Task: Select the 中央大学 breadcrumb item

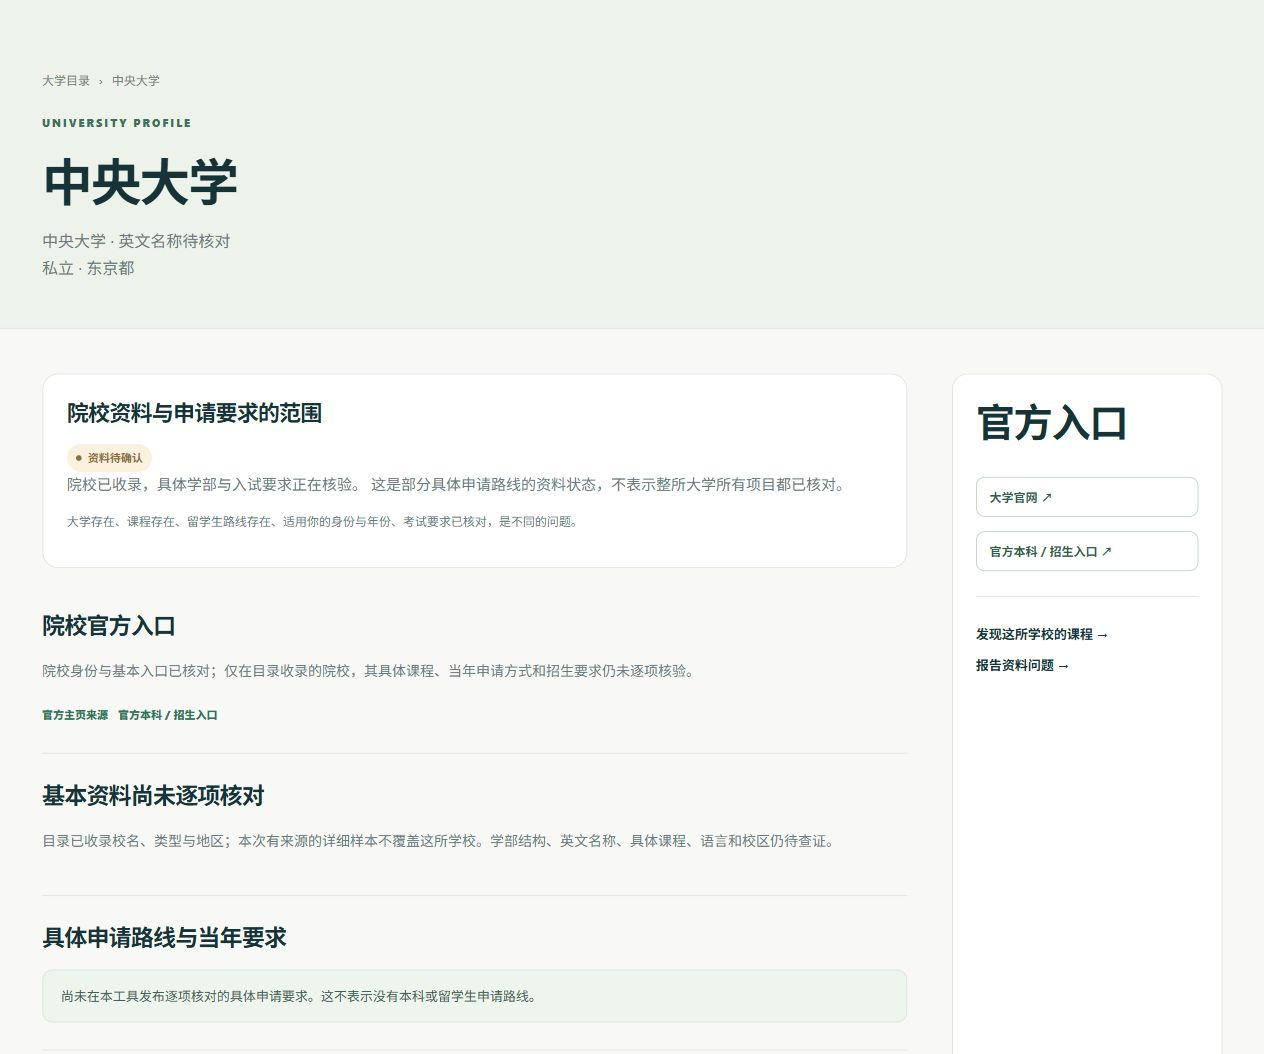Action: pyautogui.click(x=136, y=81)
